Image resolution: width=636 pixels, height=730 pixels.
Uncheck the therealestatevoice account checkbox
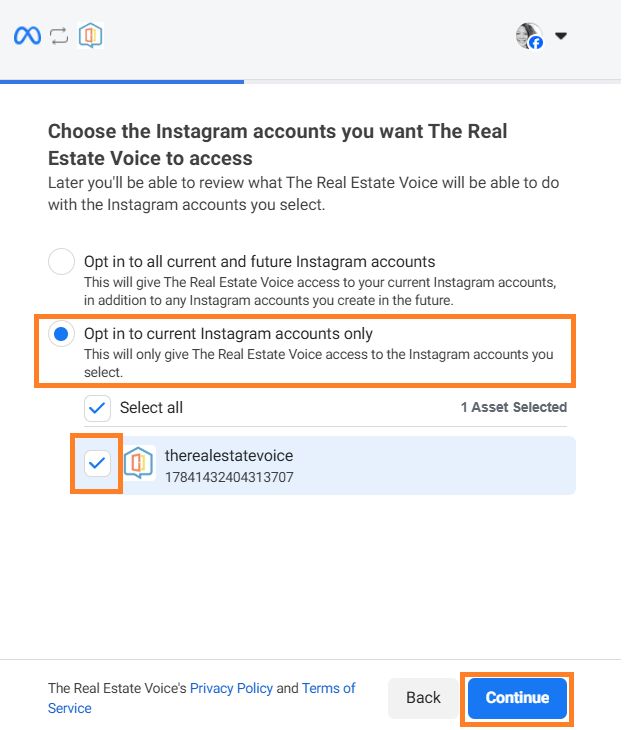click(x=97, y=463)
